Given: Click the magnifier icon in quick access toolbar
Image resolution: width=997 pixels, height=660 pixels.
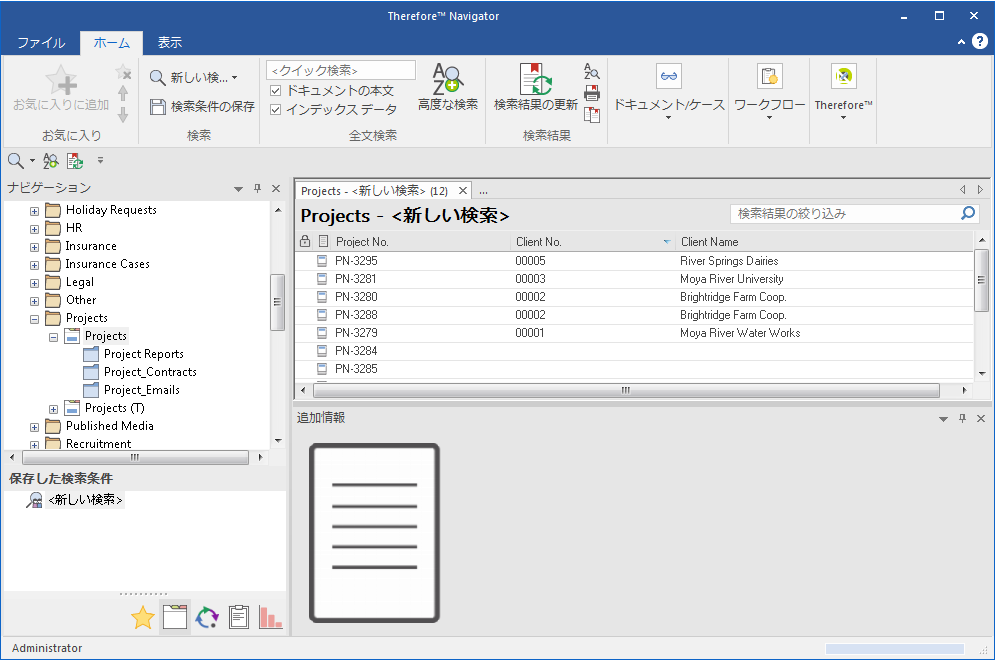Looking at the screenshot, I should coord(16,161).
